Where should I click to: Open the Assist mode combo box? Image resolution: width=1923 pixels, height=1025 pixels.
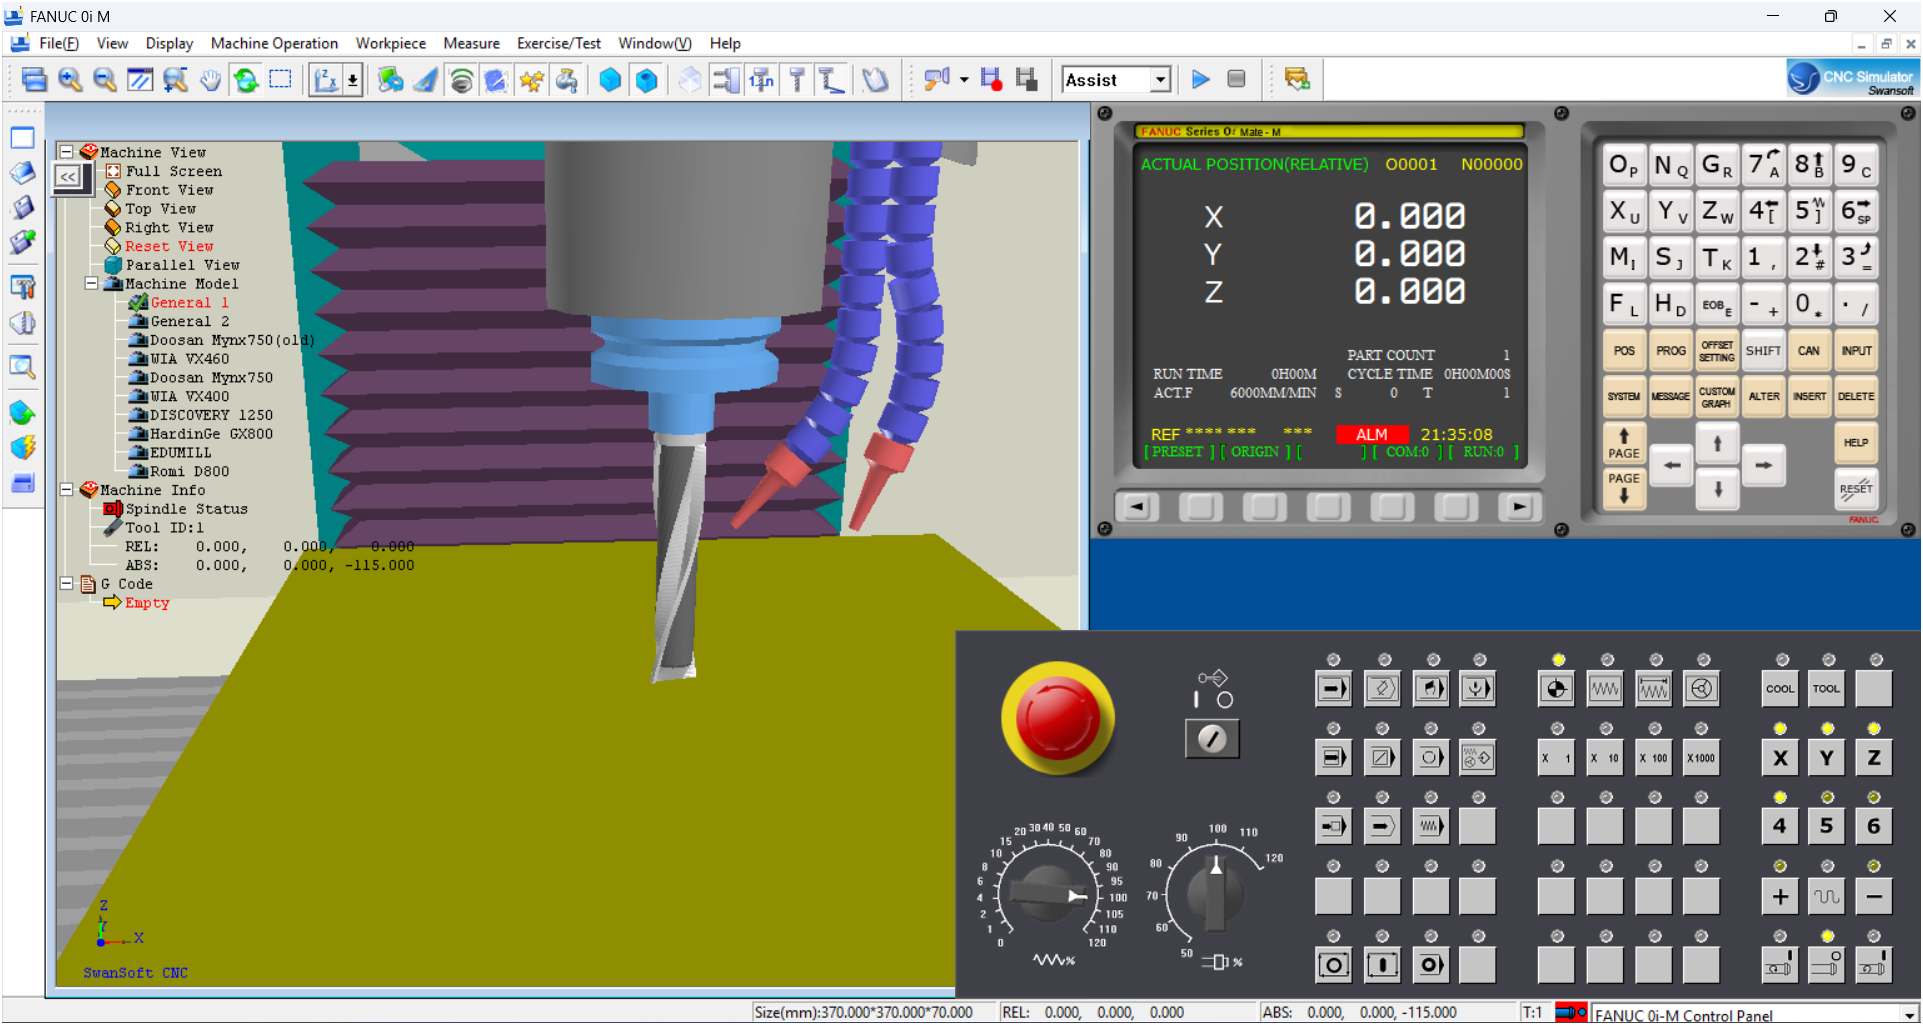1116,80
